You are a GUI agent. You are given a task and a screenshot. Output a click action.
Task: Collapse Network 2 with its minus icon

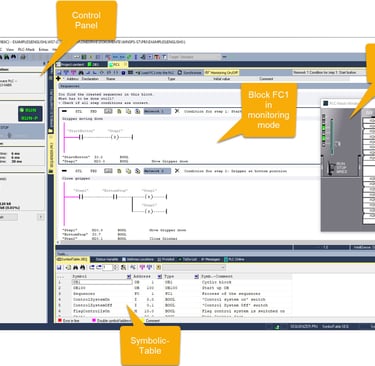point(64,171)
